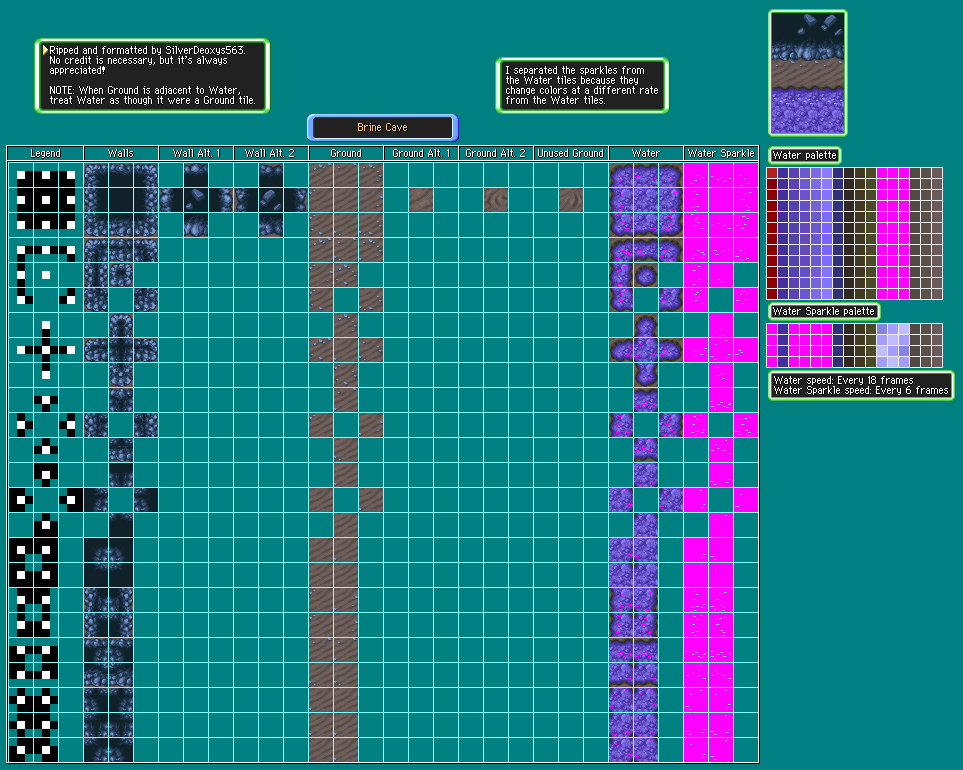Click the 'Water speed: Every 18 frames' text
The width and height of the screenshot is (963, 770).
[843, 380]
